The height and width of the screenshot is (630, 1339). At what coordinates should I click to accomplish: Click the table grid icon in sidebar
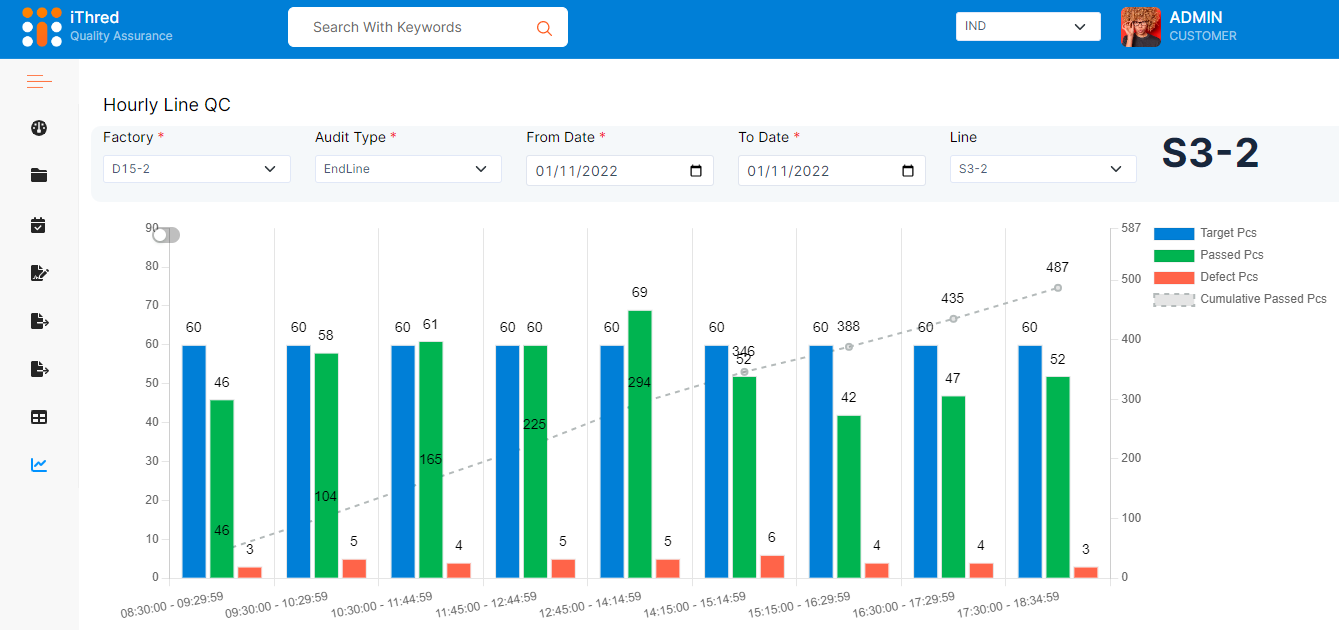[x=39, y=417]
